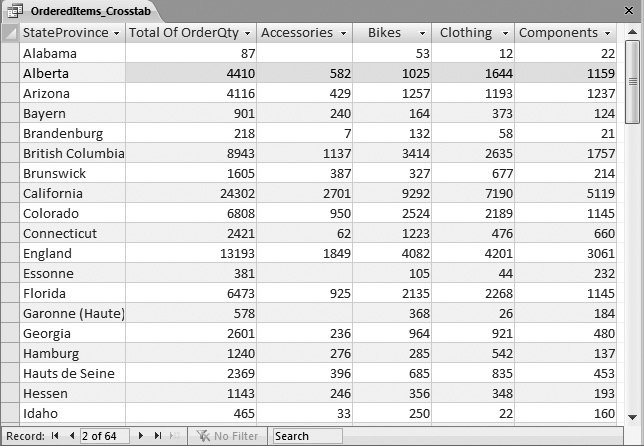Click the vertical scrollbar thumb
The width and height of the screenshot is (644, 446).
(x=632, y=82)
